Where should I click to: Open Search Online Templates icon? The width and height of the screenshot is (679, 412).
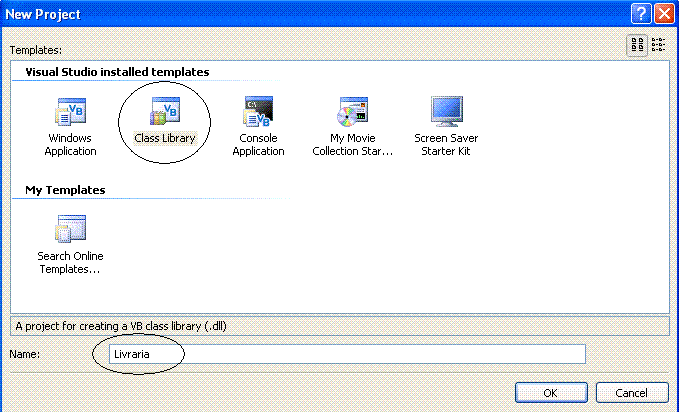pos(70,229)
